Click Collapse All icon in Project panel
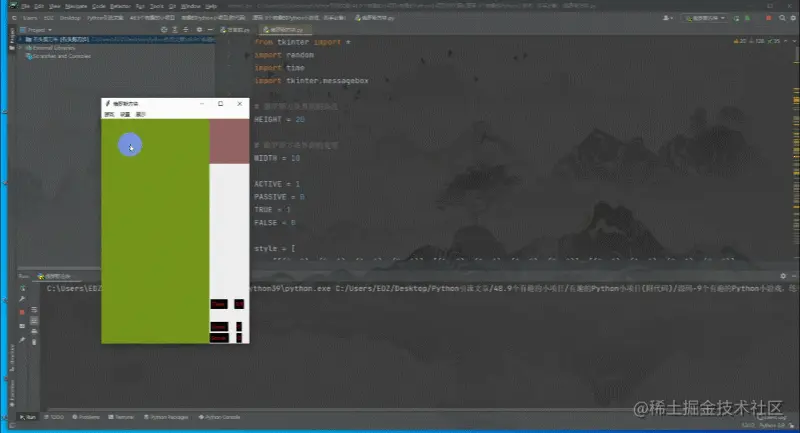Viewport: 800px width, 433px height. [186, 30]
